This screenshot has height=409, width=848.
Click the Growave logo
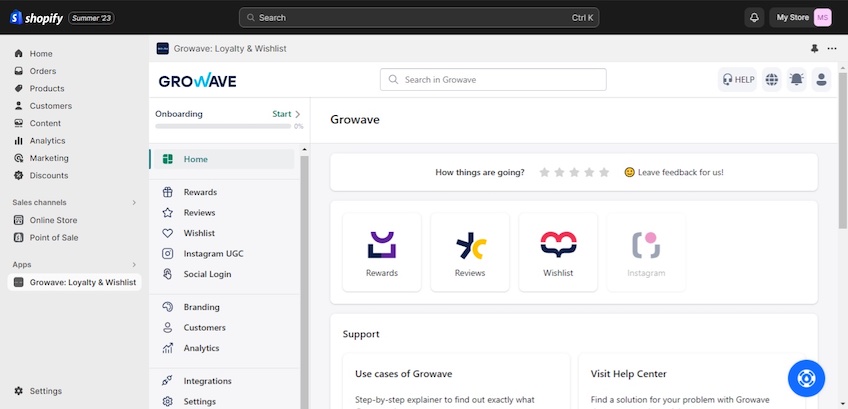pyautogui.click(x=197, y=81)
